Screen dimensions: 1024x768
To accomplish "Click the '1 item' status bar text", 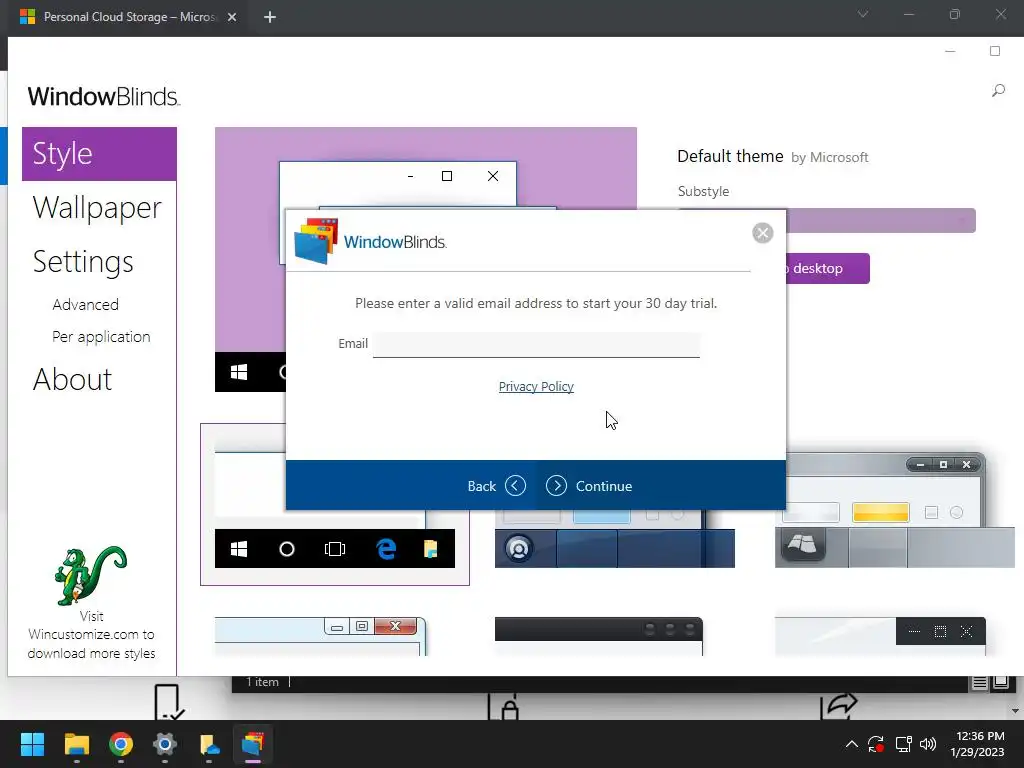I will click(263, 682).
